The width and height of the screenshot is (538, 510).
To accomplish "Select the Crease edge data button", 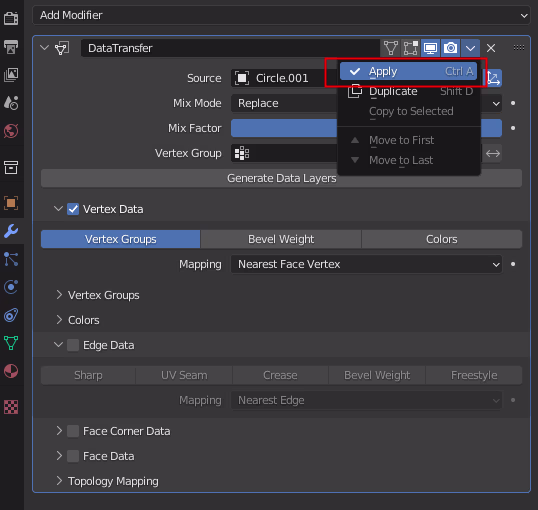I will (280, 375).
